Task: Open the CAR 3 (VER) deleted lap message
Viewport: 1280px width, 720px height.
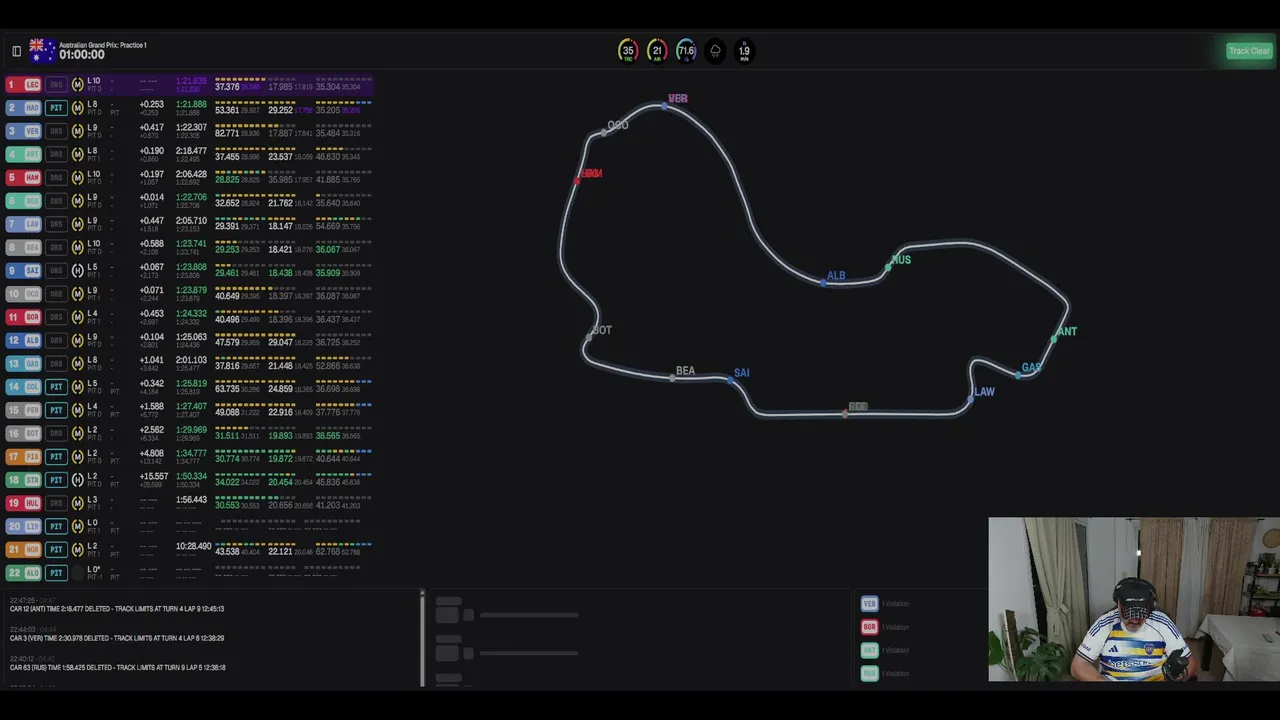Action: (x=117, y=638)
